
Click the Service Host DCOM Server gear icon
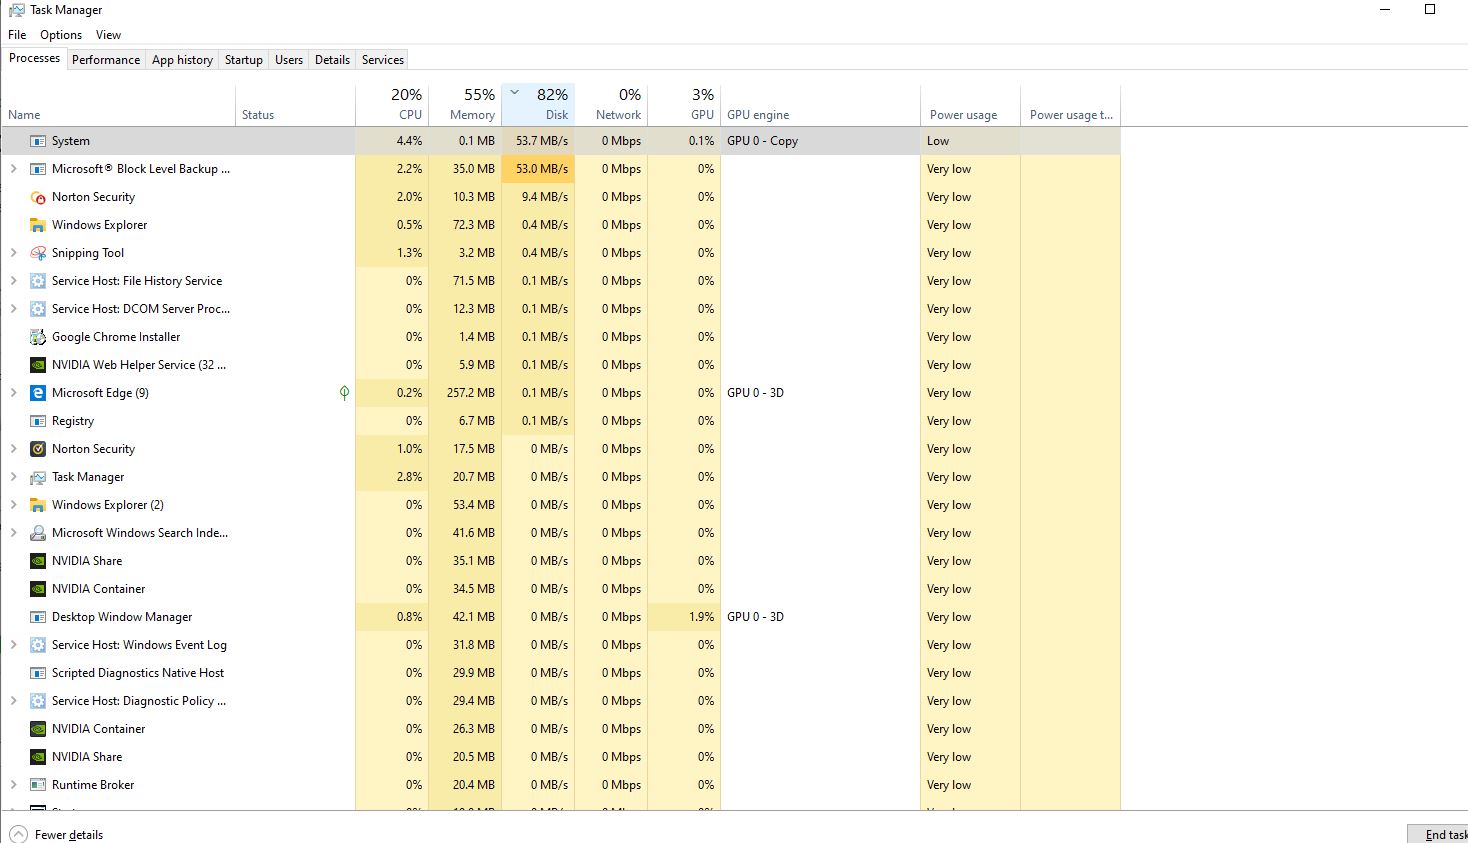38,309
